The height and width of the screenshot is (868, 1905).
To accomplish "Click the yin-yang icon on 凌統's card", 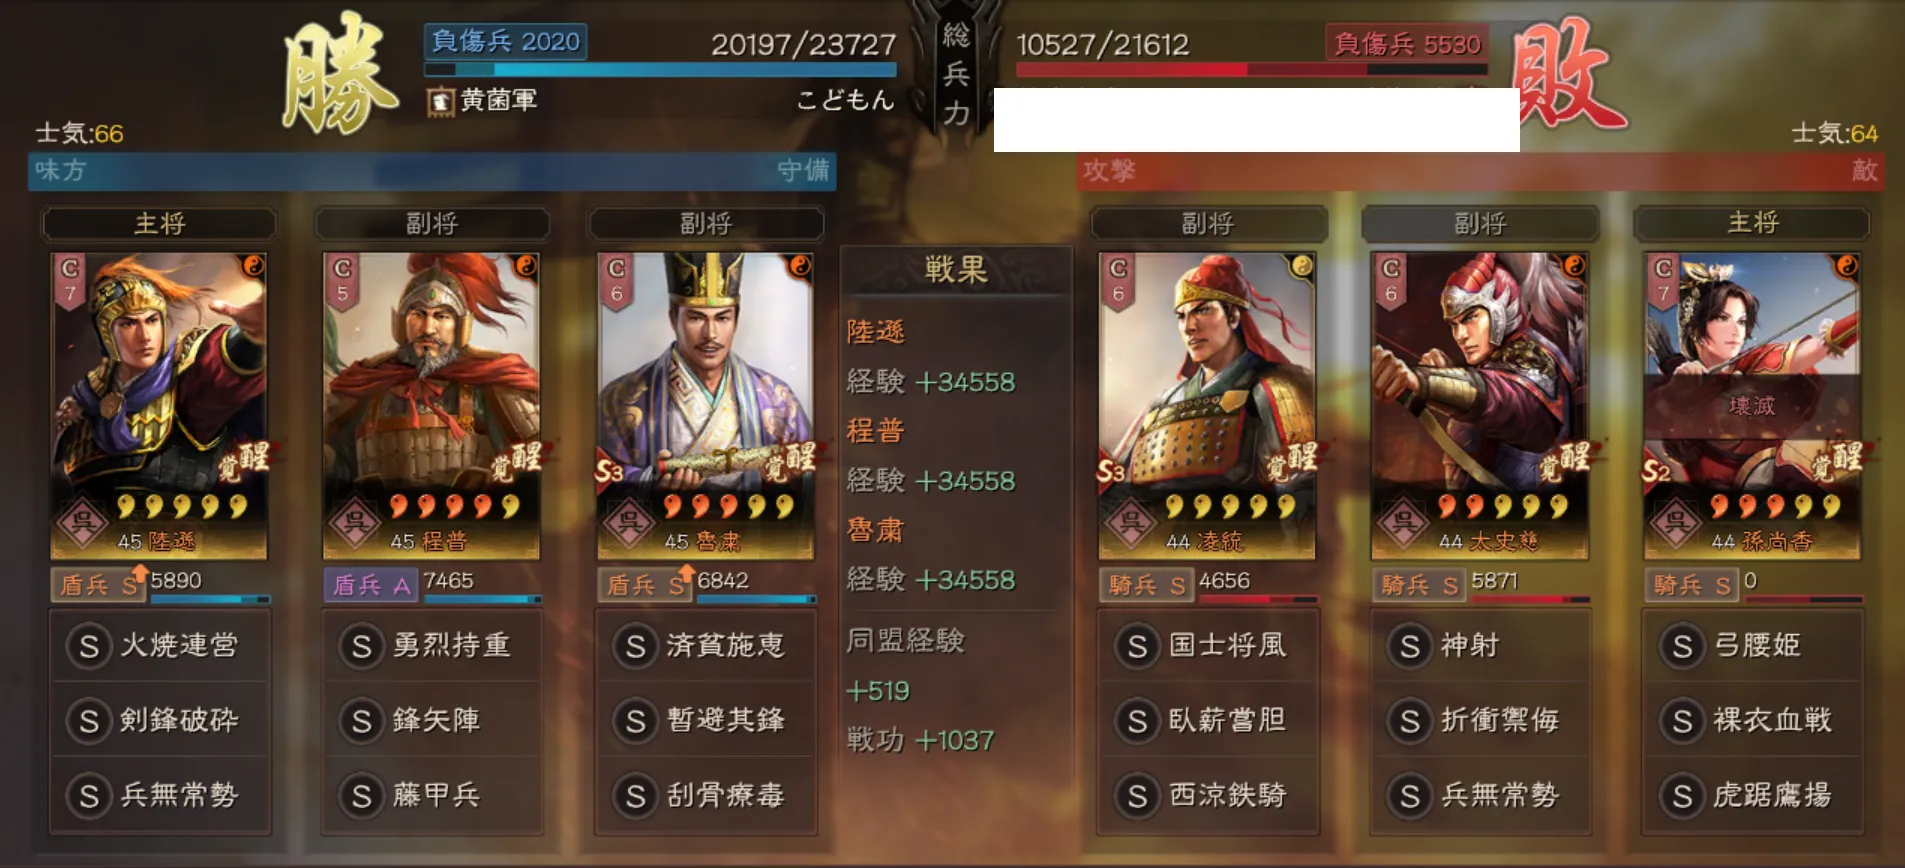I will [x=1301, y=265].
